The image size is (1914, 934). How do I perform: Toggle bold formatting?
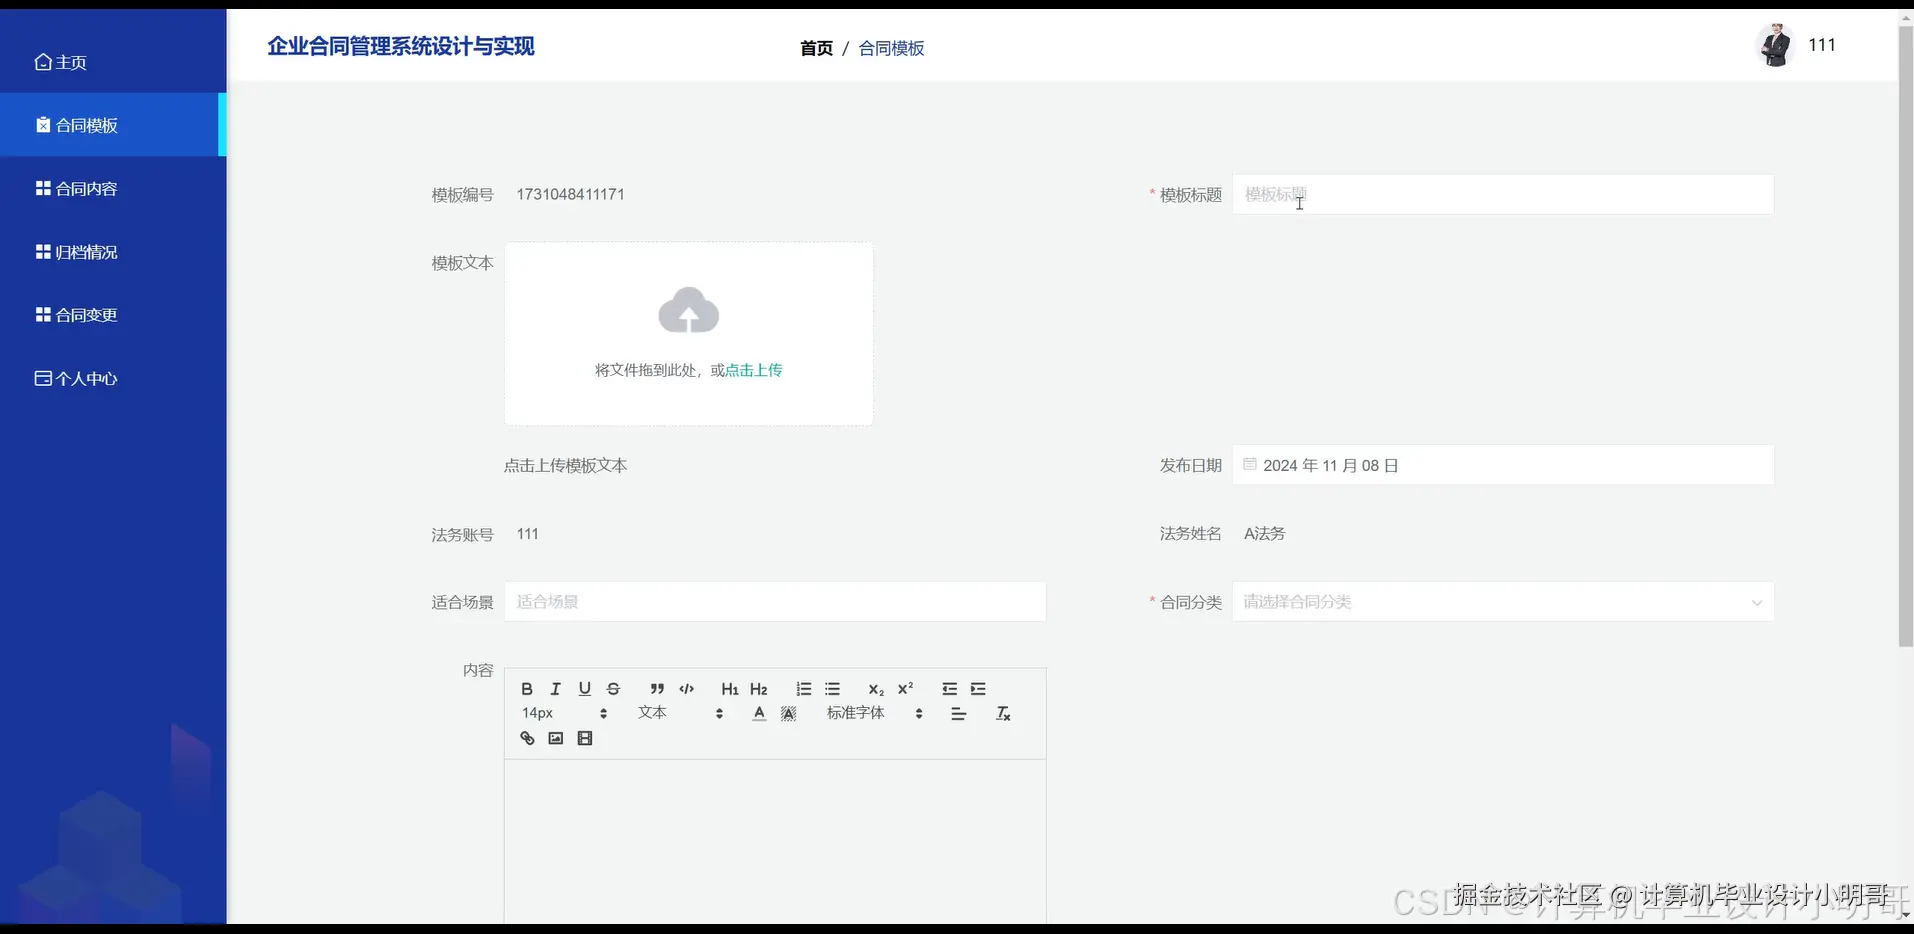coord(526,689)
